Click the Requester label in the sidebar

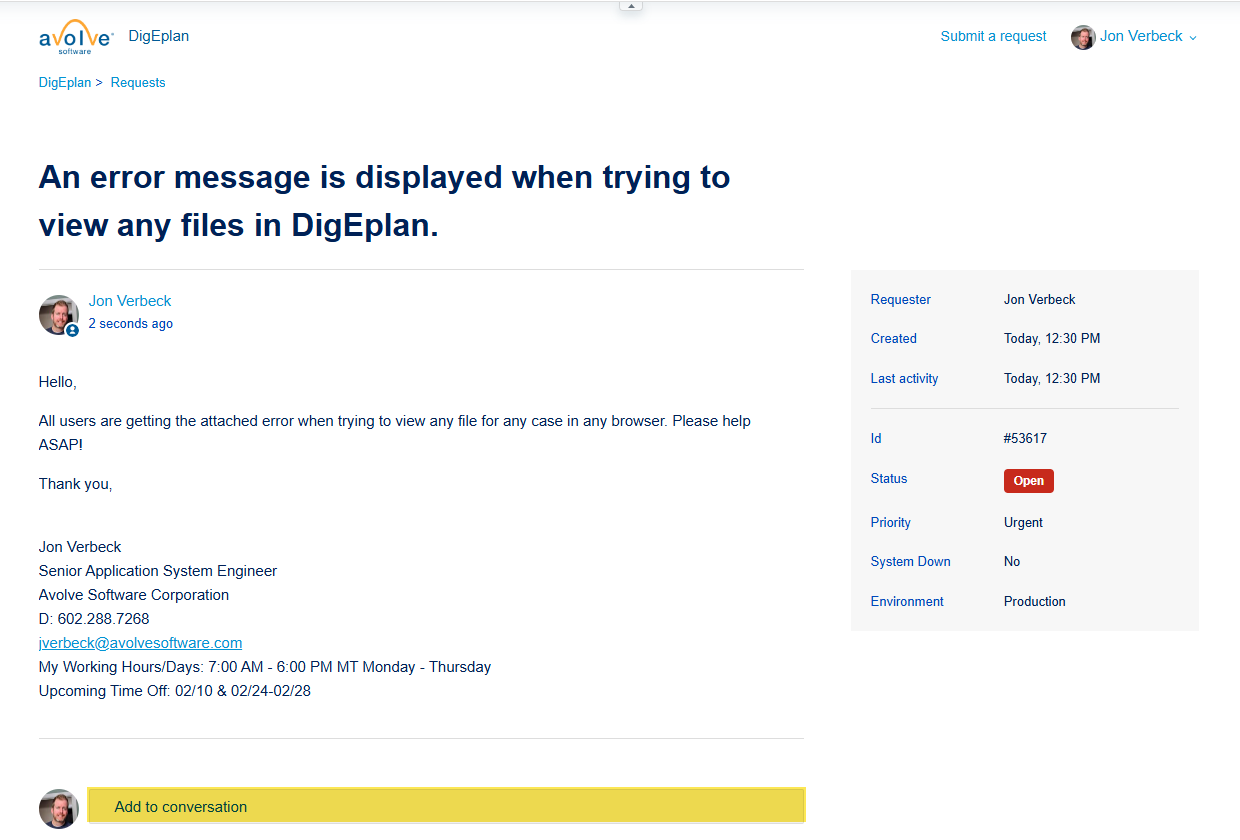coord(901,300)
